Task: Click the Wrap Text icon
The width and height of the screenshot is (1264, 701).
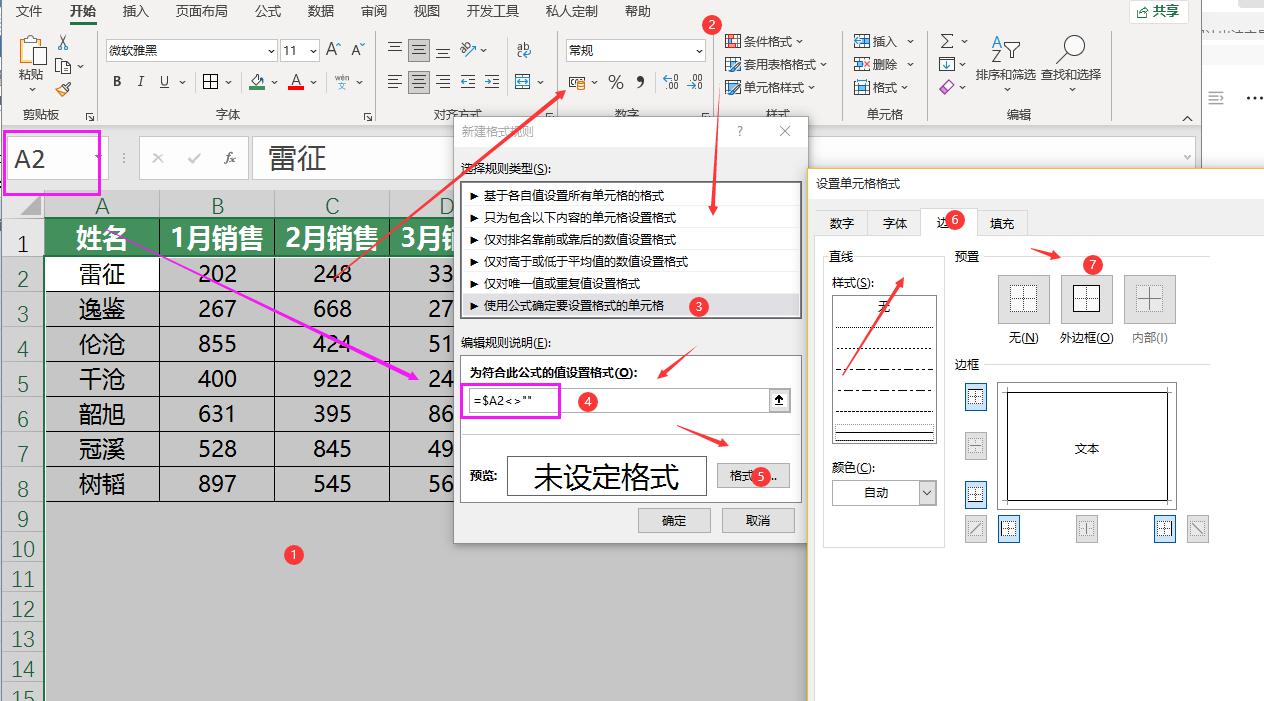Action: tap(523, 49)
